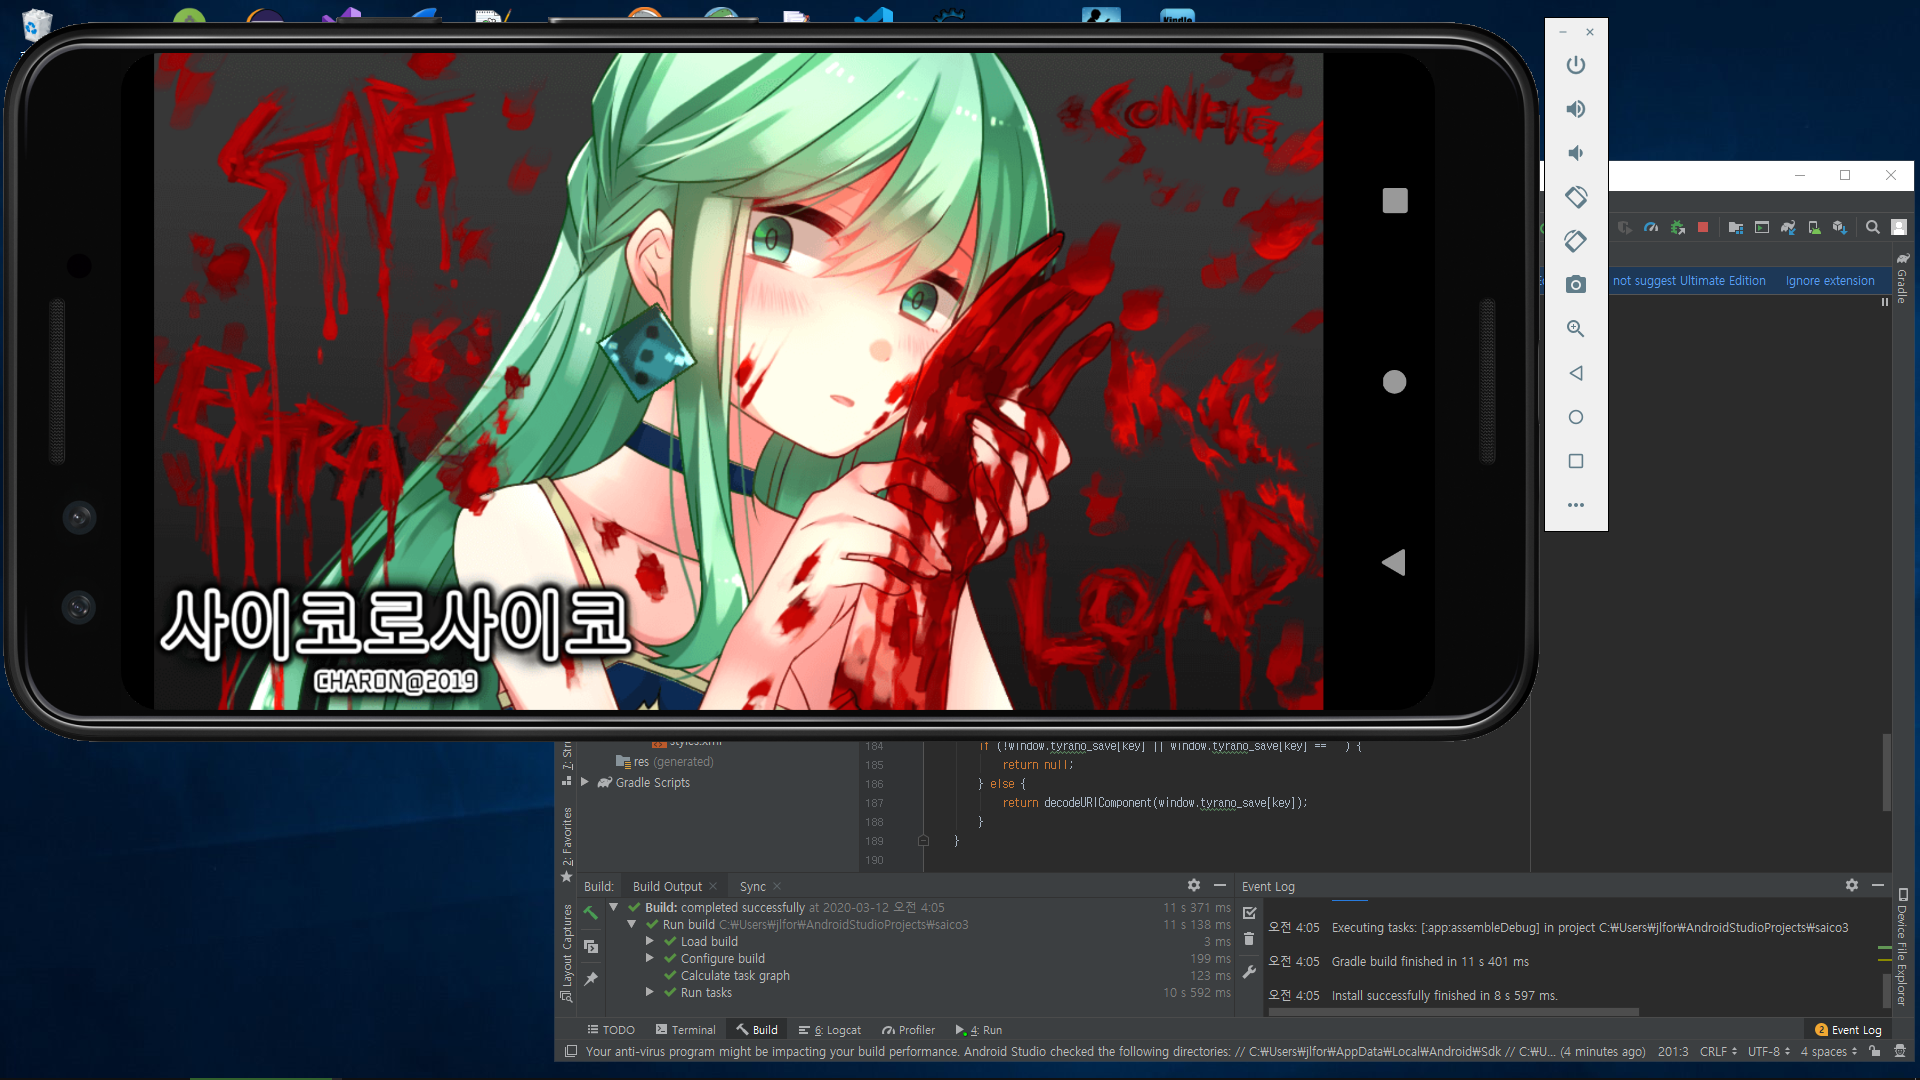Image resolution: width=1920 pixels, height=1080 pixels.
Task: Open the Event Log status bar button
Action: coord(1848,1030)
